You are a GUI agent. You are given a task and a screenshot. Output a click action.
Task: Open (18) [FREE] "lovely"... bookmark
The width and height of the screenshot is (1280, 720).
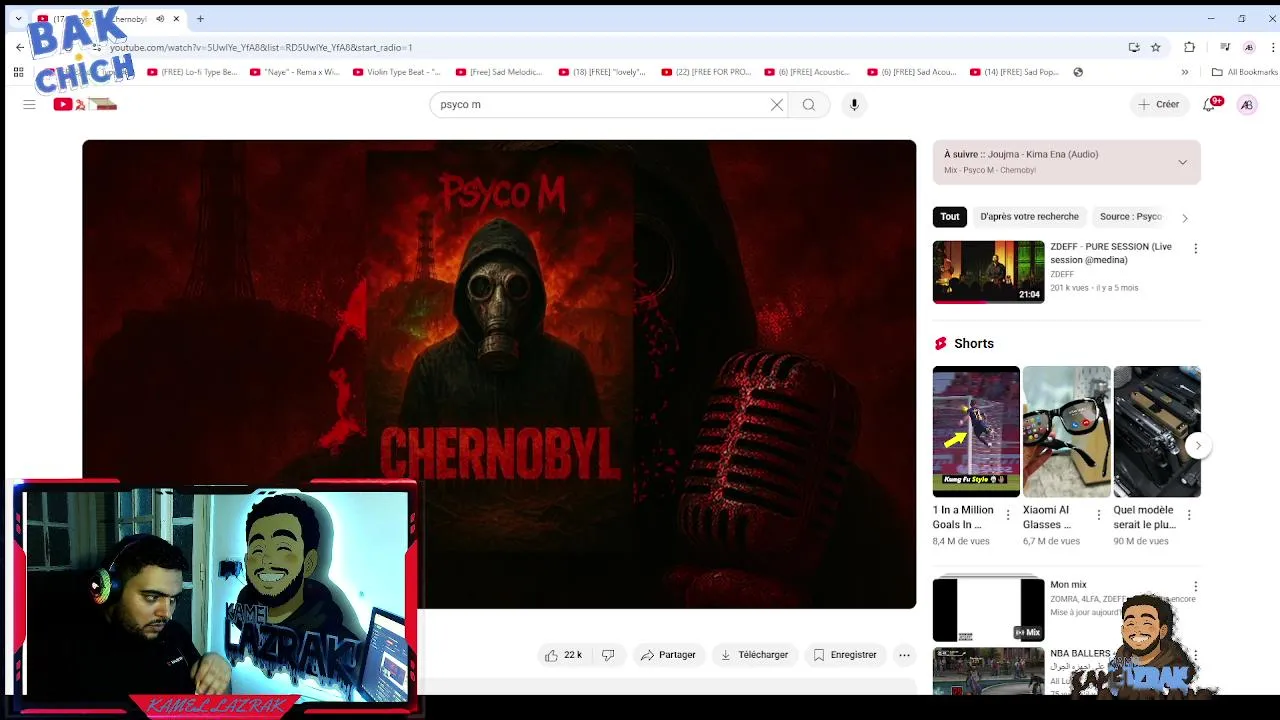[x=603, y=72]
